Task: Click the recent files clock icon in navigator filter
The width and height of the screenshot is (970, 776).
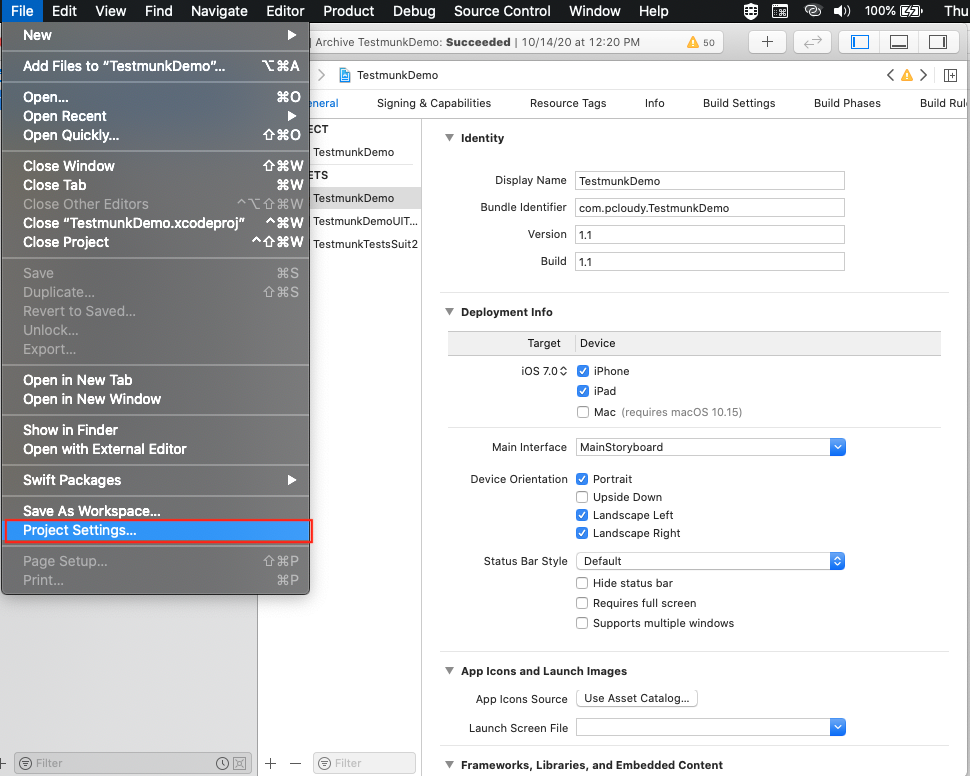Action: point(222,763)
